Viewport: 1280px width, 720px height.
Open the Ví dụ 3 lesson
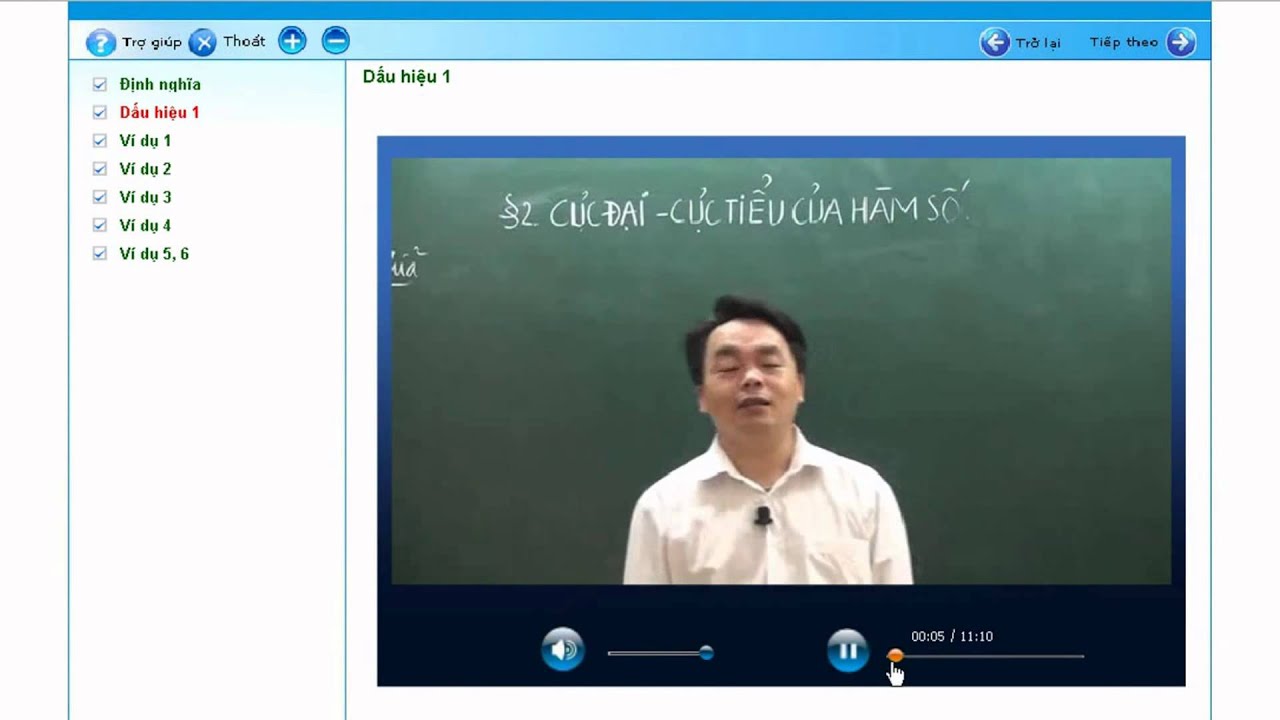point(145,197)
